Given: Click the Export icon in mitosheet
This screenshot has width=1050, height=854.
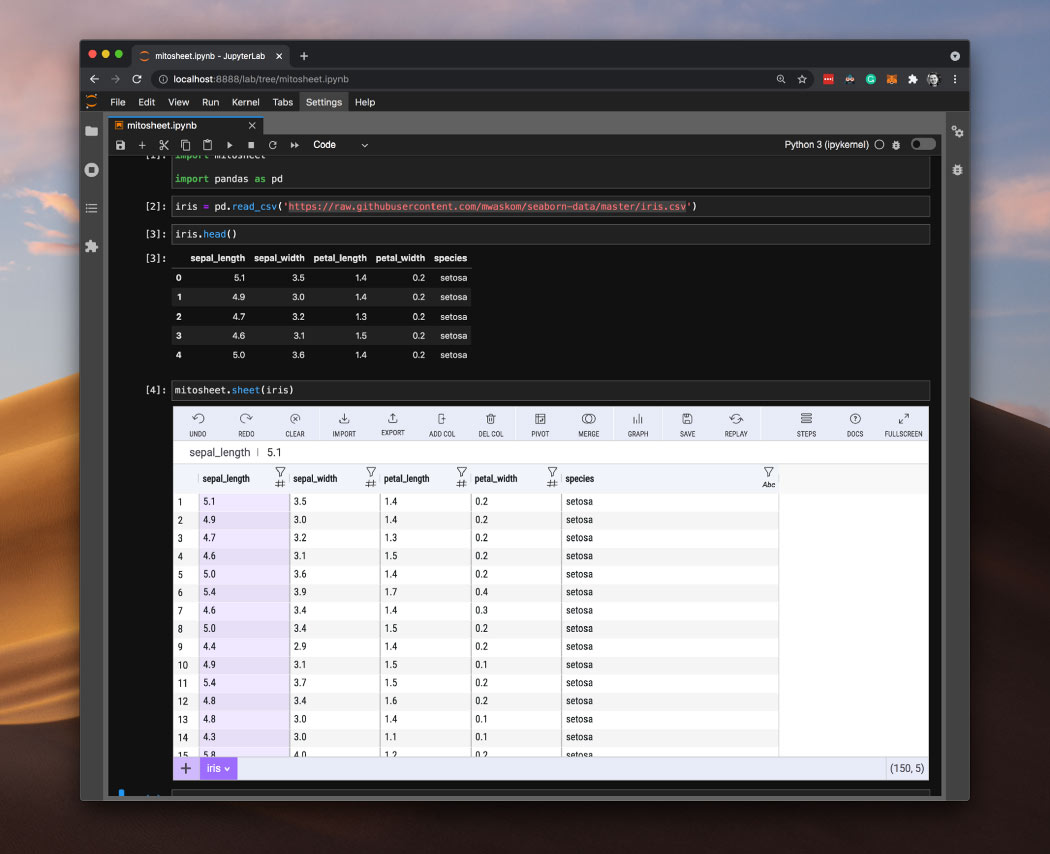Looking at the screenshot, I should click(393, 420).
